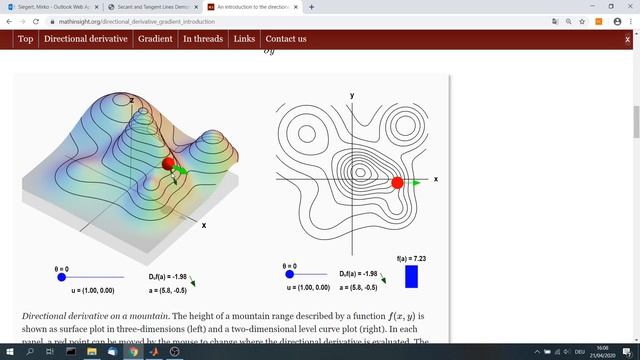Screen dimensions: 640x360
Task: Close the directional derivative tab
Action: (x=296, y=7)
